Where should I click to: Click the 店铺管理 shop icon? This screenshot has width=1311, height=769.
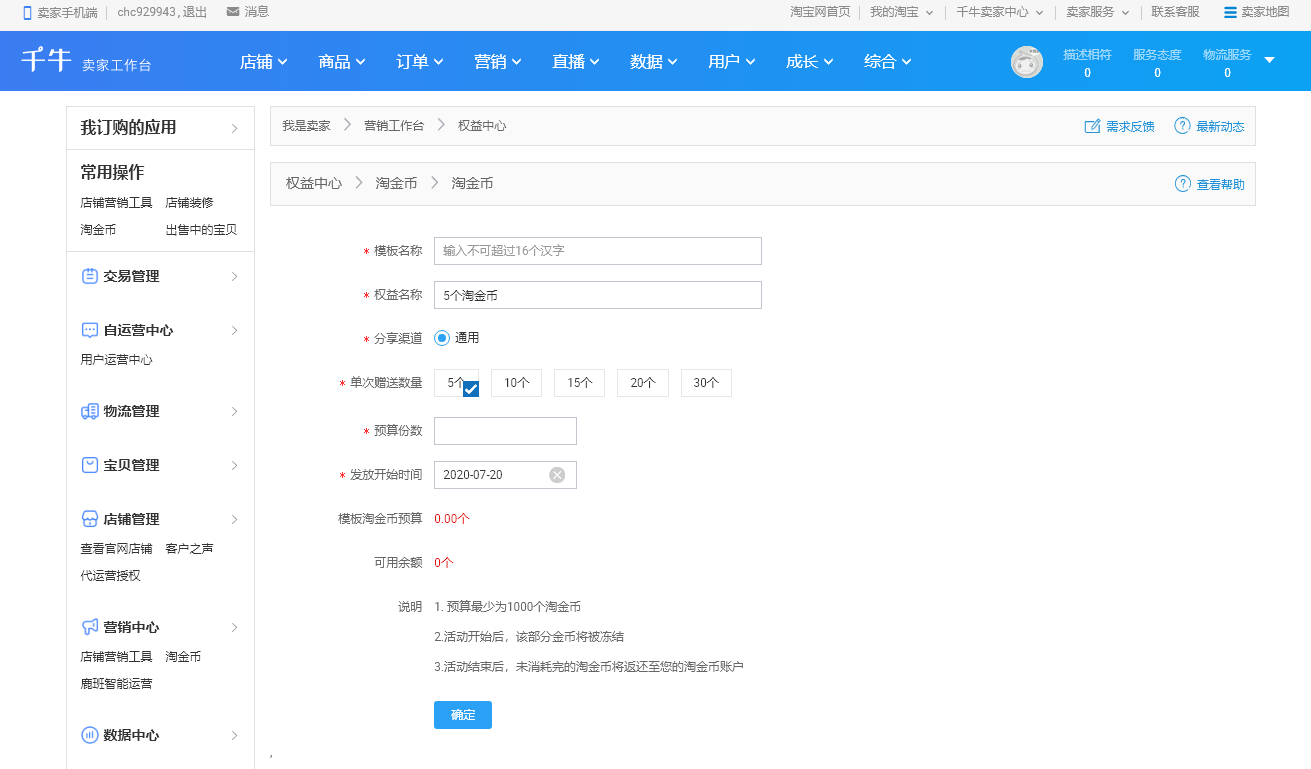tap(89, 519)
